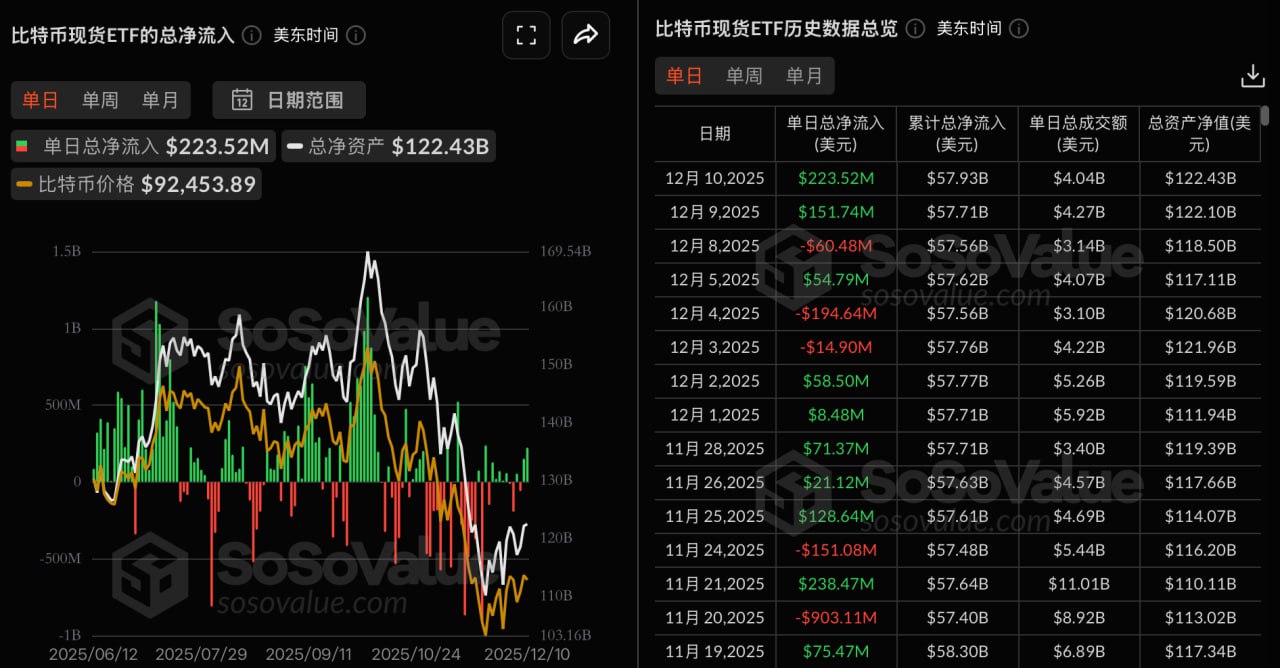Click info icon beside 比特币现货ETF的总净流入 title
This screenshot has width=1280, height=668.
252,36
